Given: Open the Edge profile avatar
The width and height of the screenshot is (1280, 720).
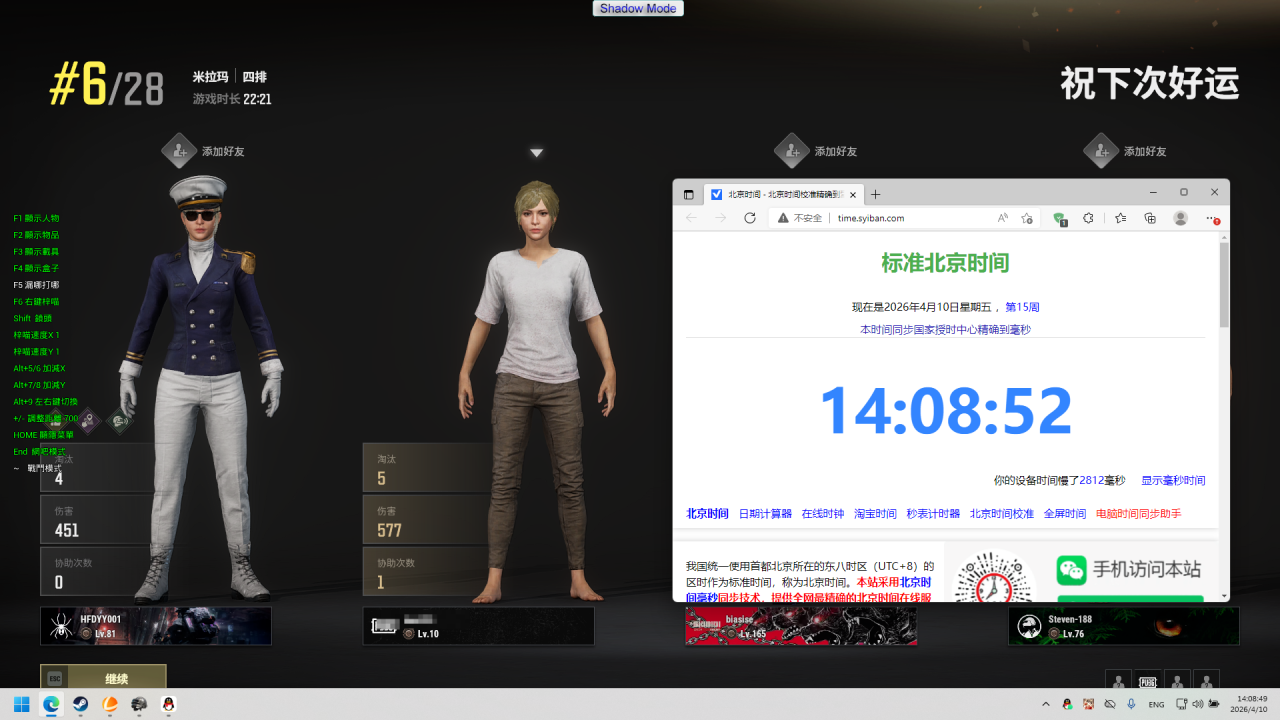Looking at the screenshot, I should point(1180,218).
